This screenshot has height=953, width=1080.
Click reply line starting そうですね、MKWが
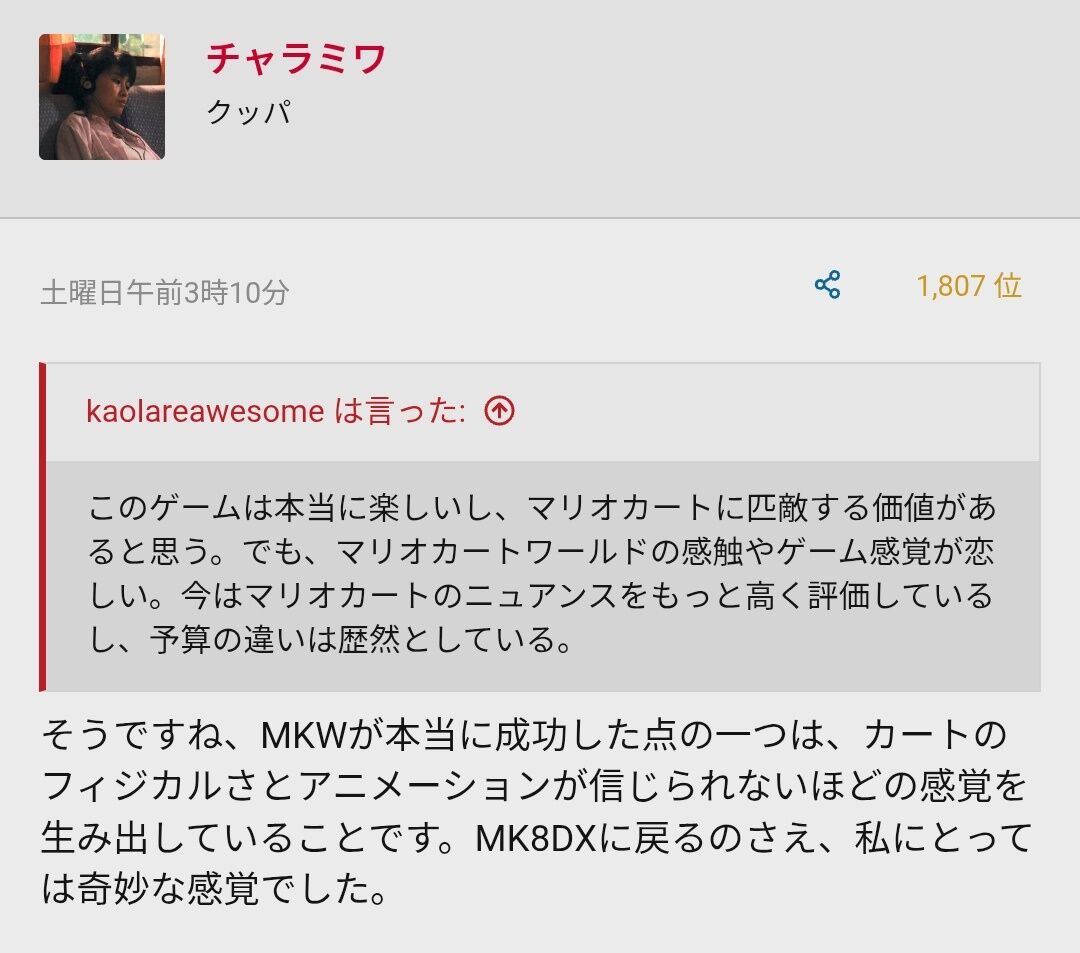coord(525,735)
